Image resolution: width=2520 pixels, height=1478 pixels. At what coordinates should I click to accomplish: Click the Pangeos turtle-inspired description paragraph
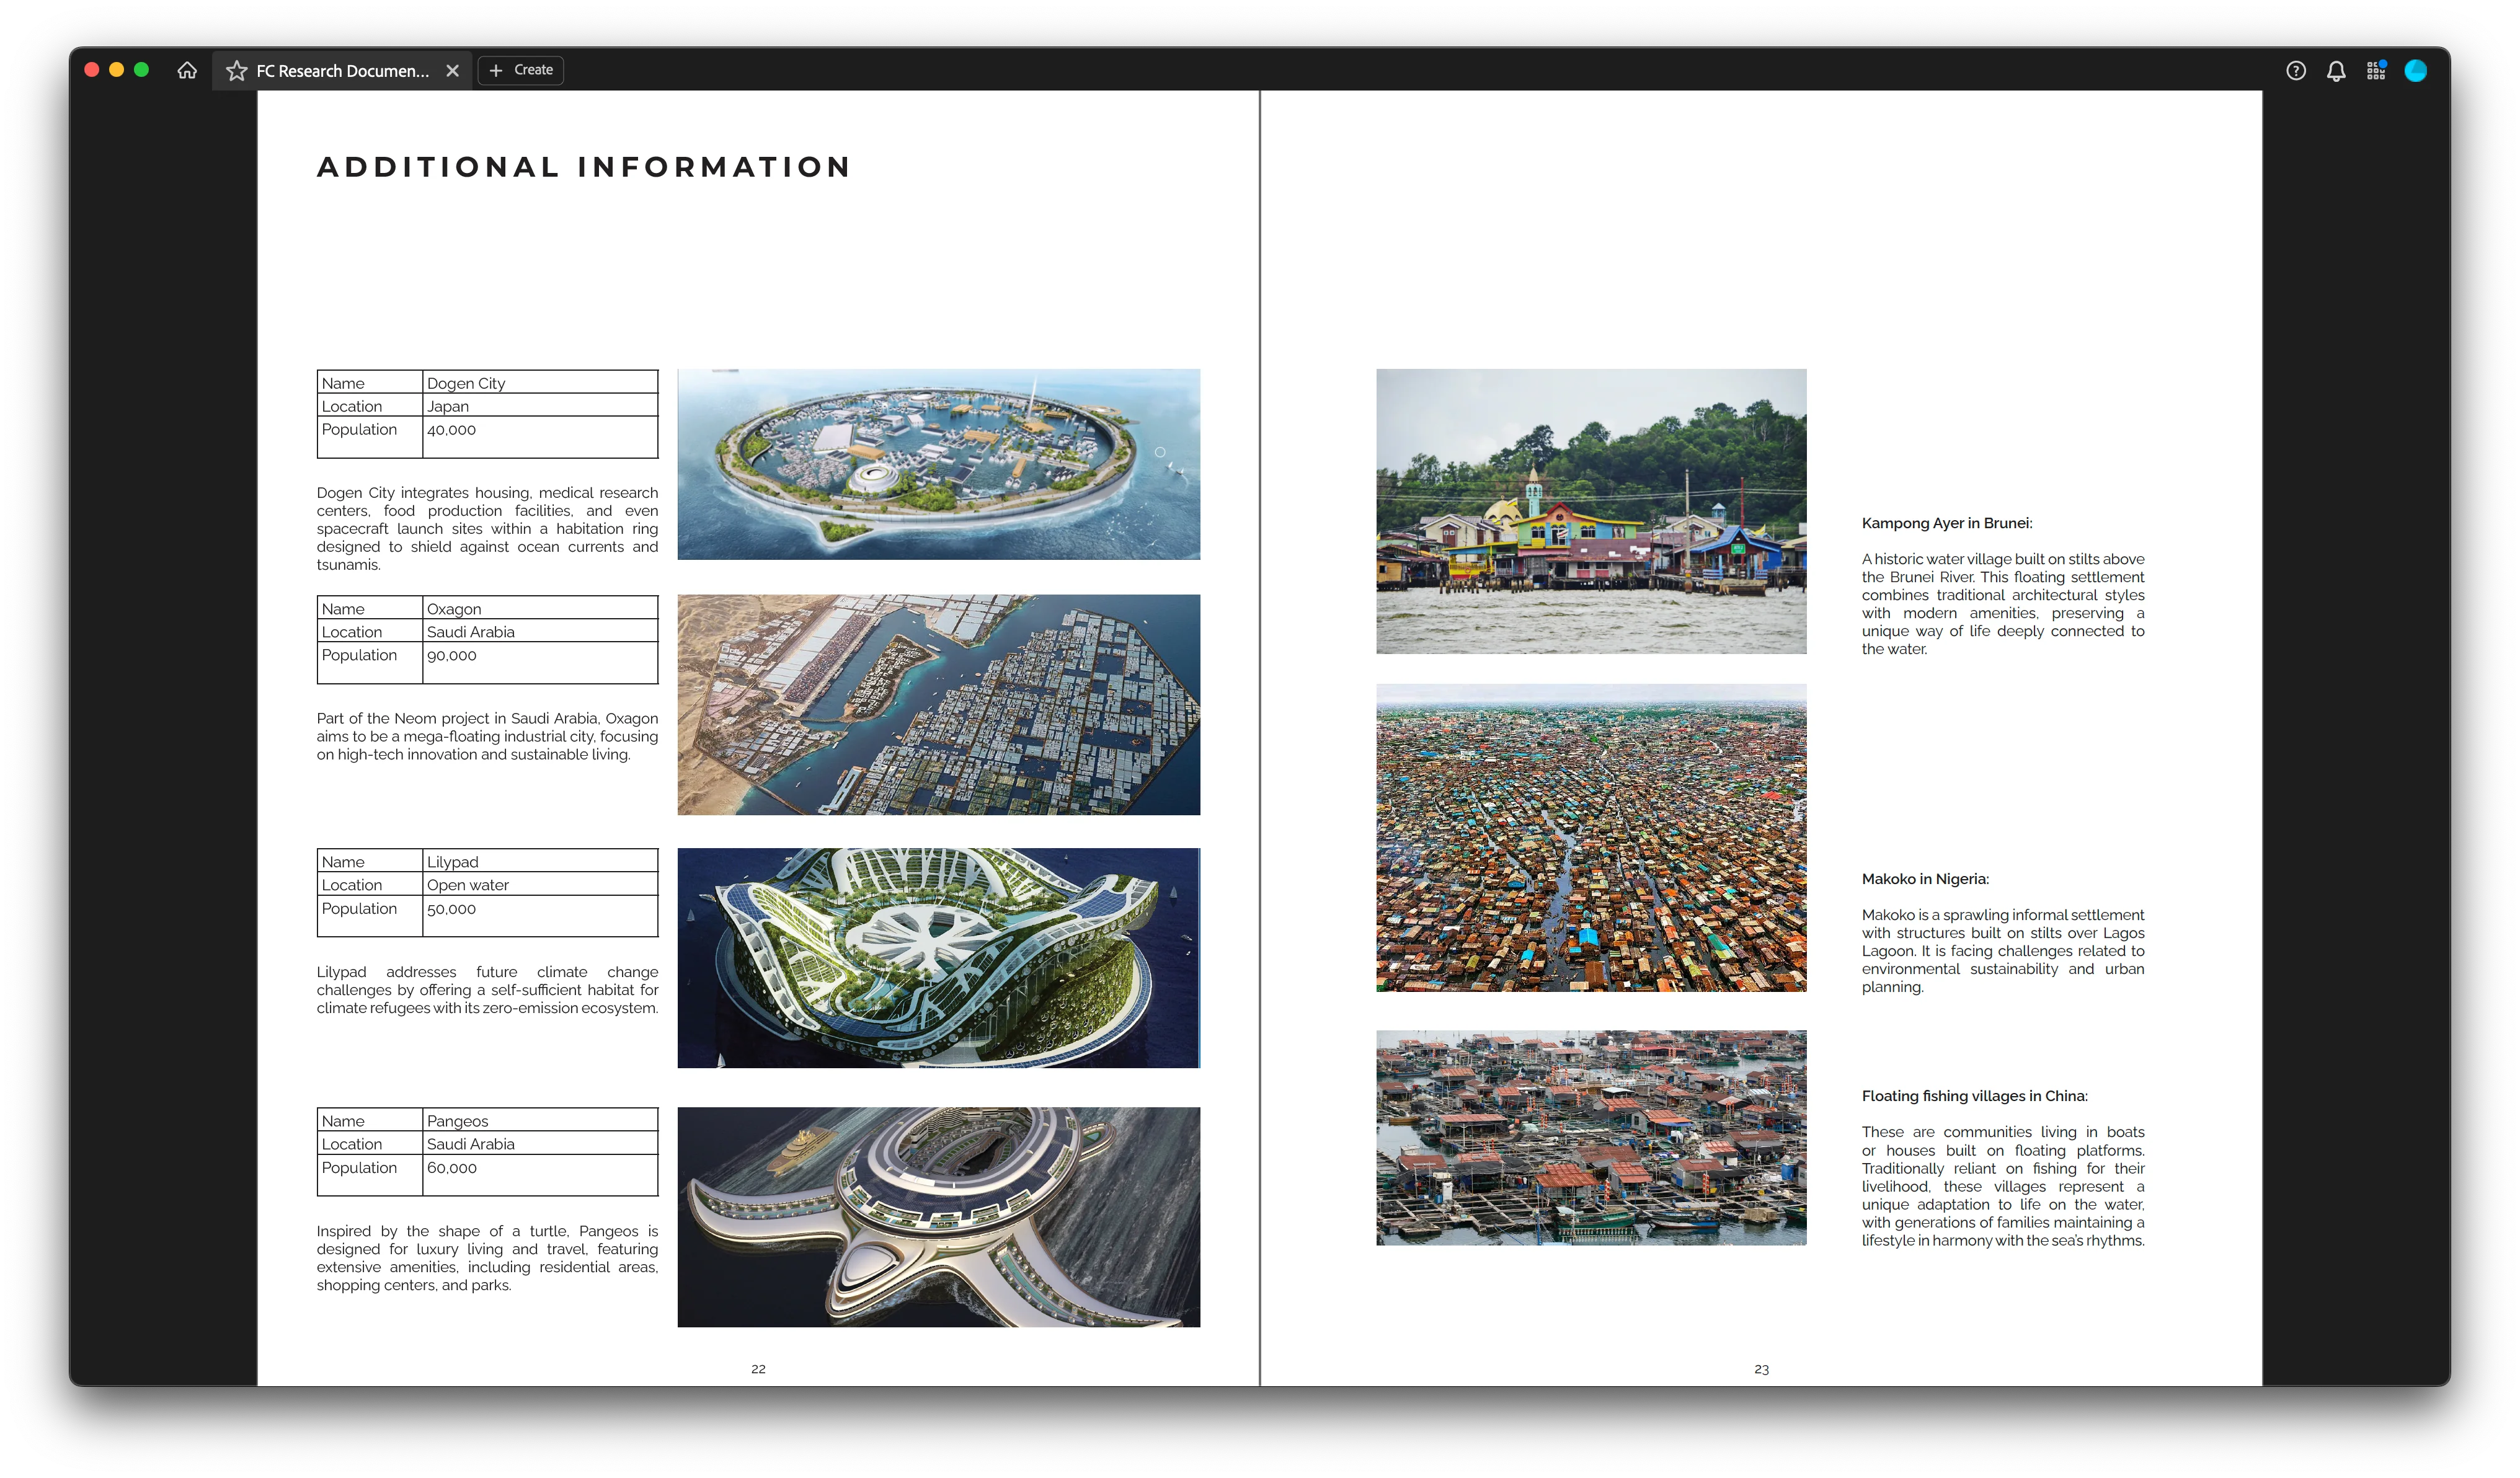point(487,1258)
